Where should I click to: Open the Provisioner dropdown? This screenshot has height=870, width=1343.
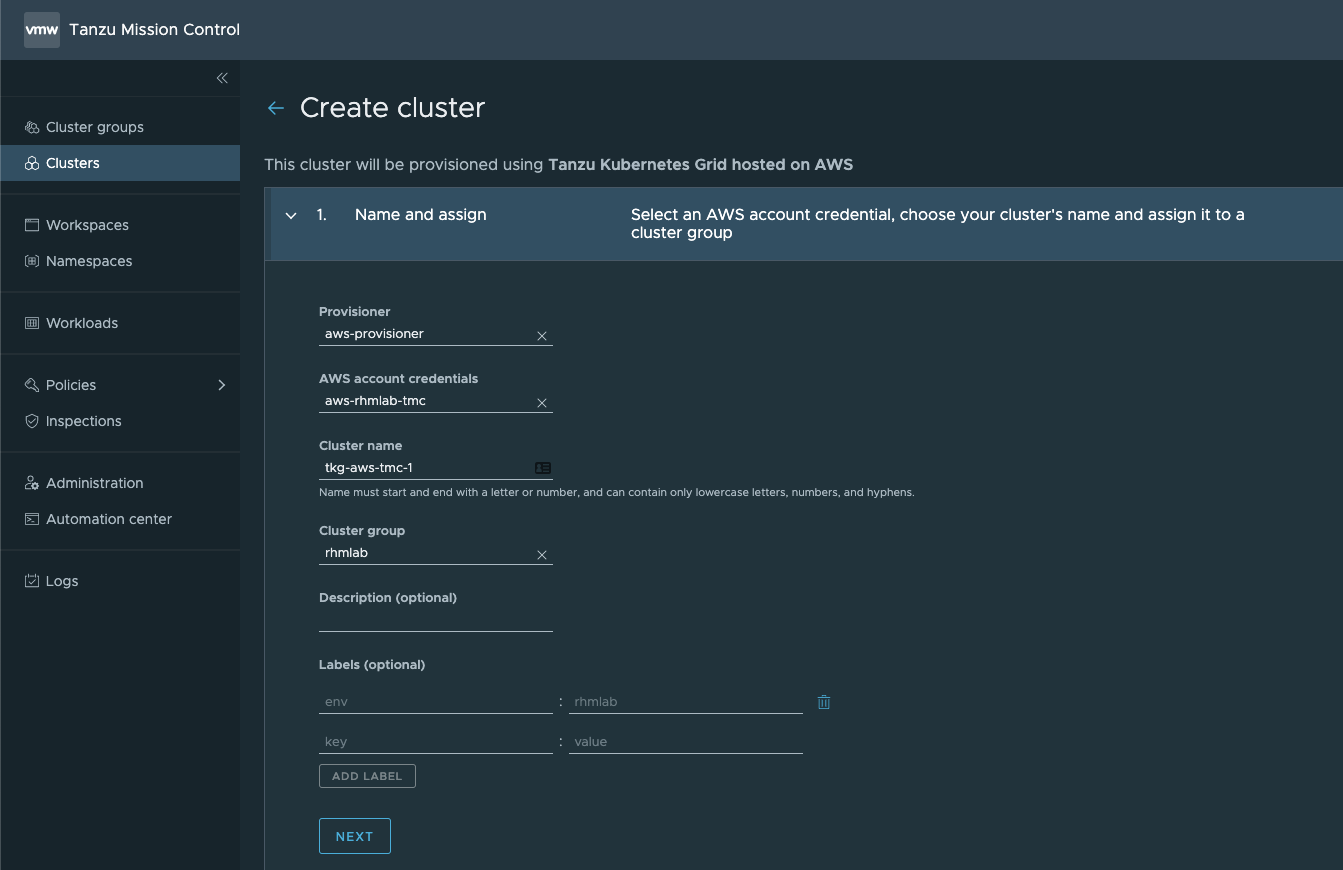tap(436, 334)
